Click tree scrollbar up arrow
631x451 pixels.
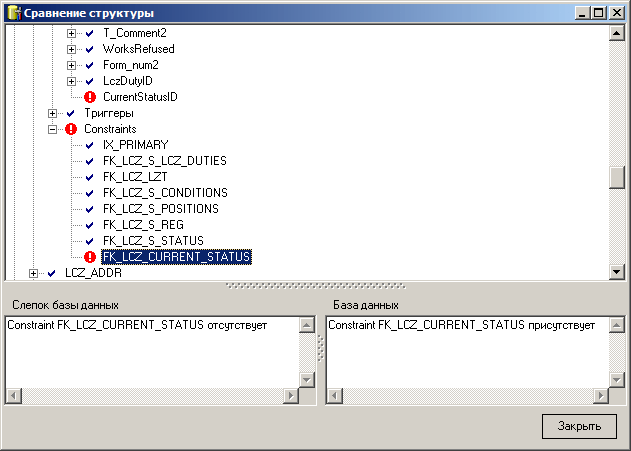[x=617, y=33]
